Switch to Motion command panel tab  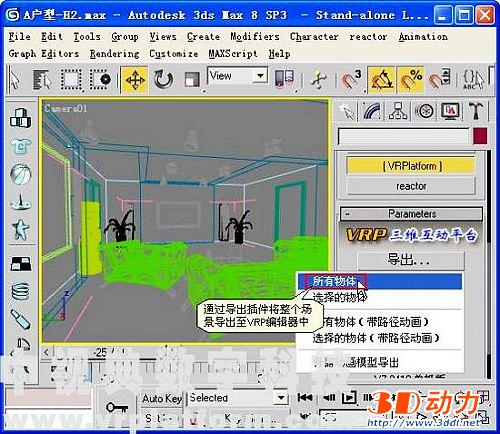(425, 111)
